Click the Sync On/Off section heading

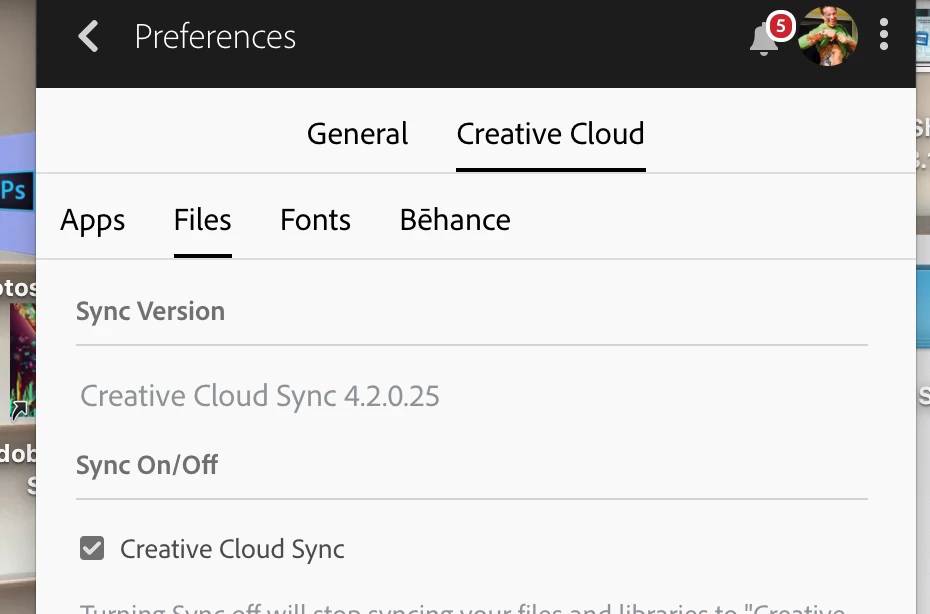pos(147,465)
